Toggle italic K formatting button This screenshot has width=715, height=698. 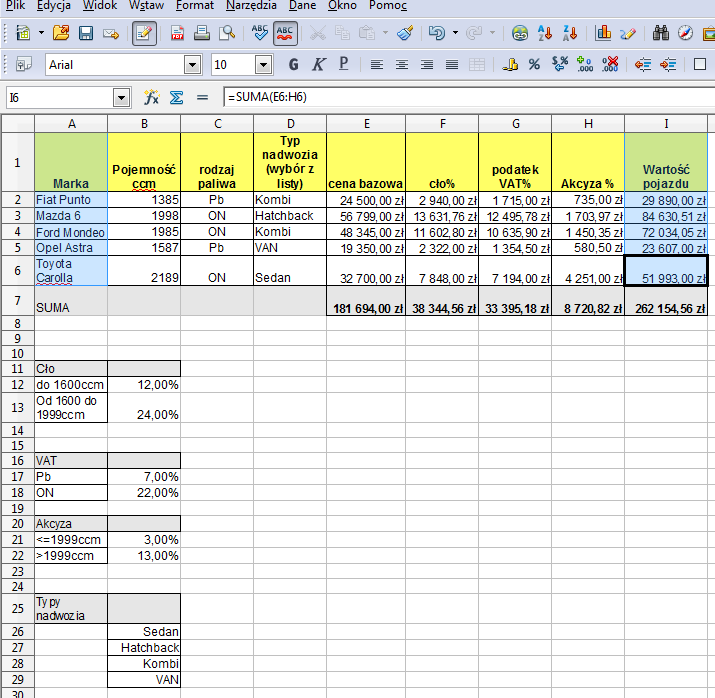coord(318,65)
